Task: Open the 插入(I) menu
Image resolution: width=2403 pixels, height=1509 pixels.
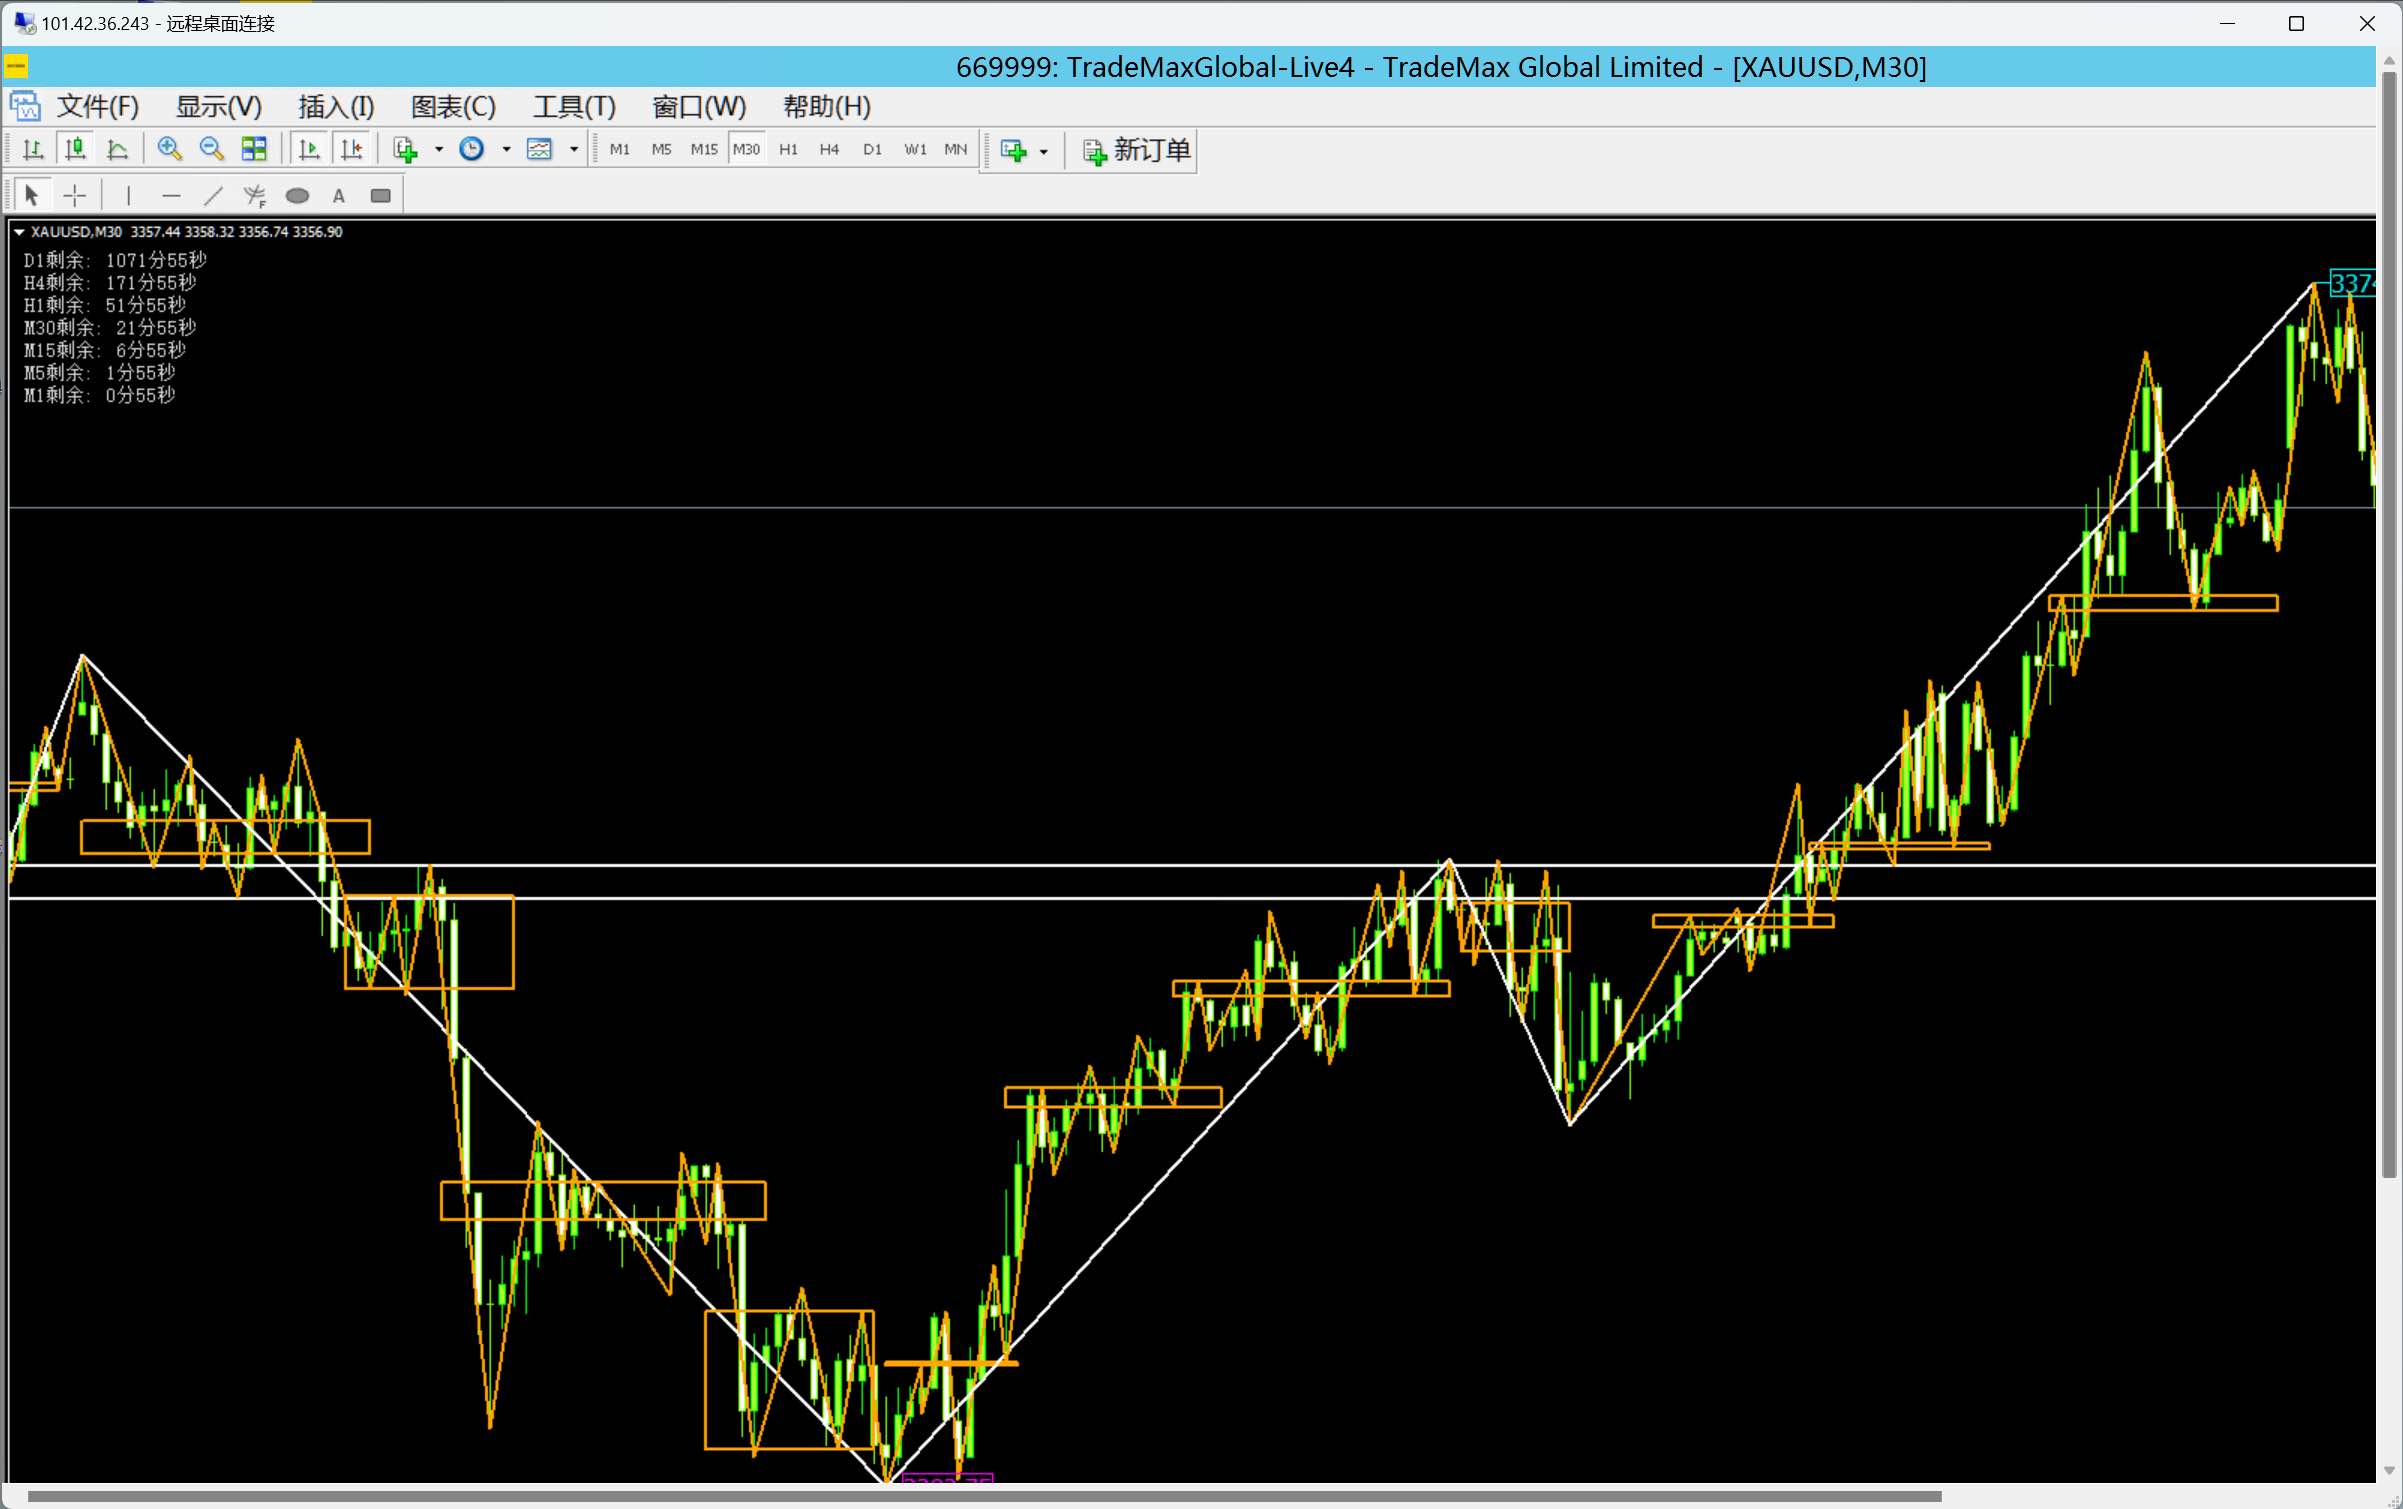Action: [336, 107]
